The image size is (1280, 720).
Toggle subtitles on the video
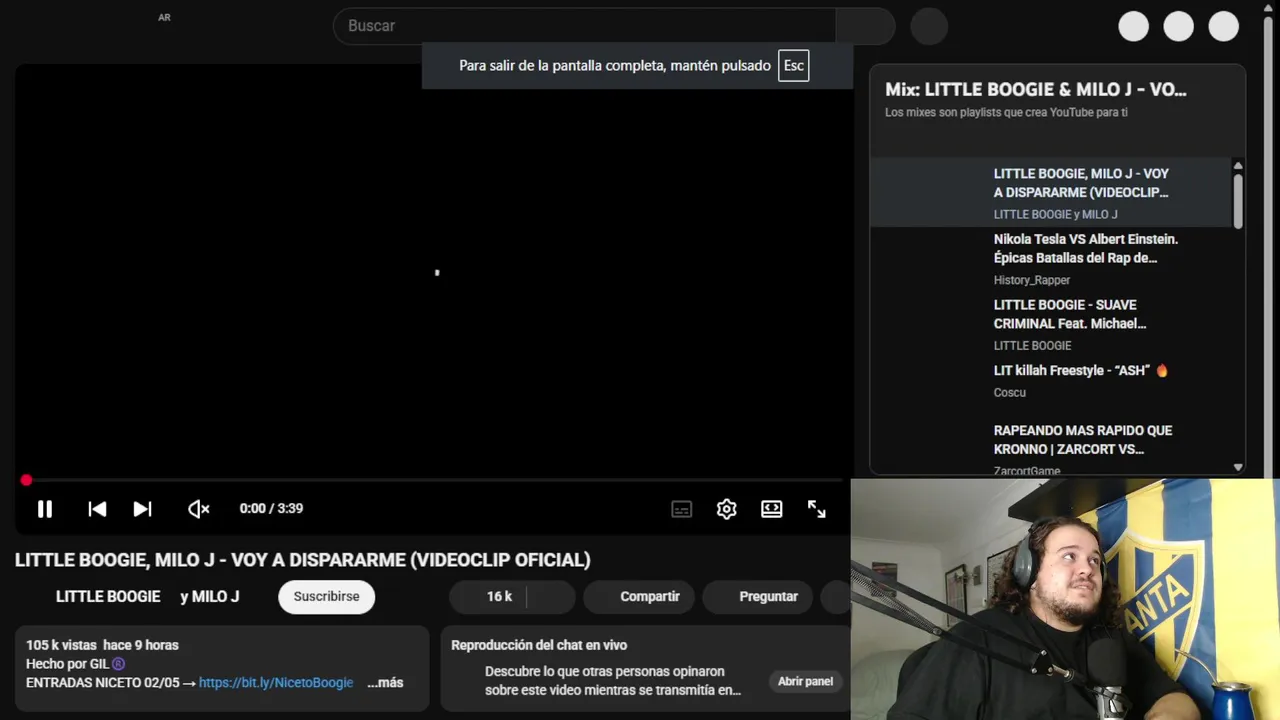[681, 509]
